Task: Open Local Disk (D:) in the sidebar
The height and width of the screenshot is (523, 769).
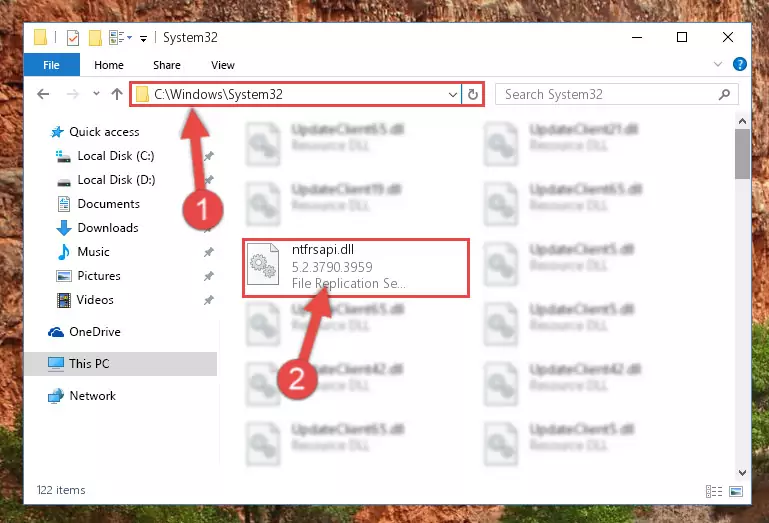Action: pyautogui.click(x=116, y=180)
